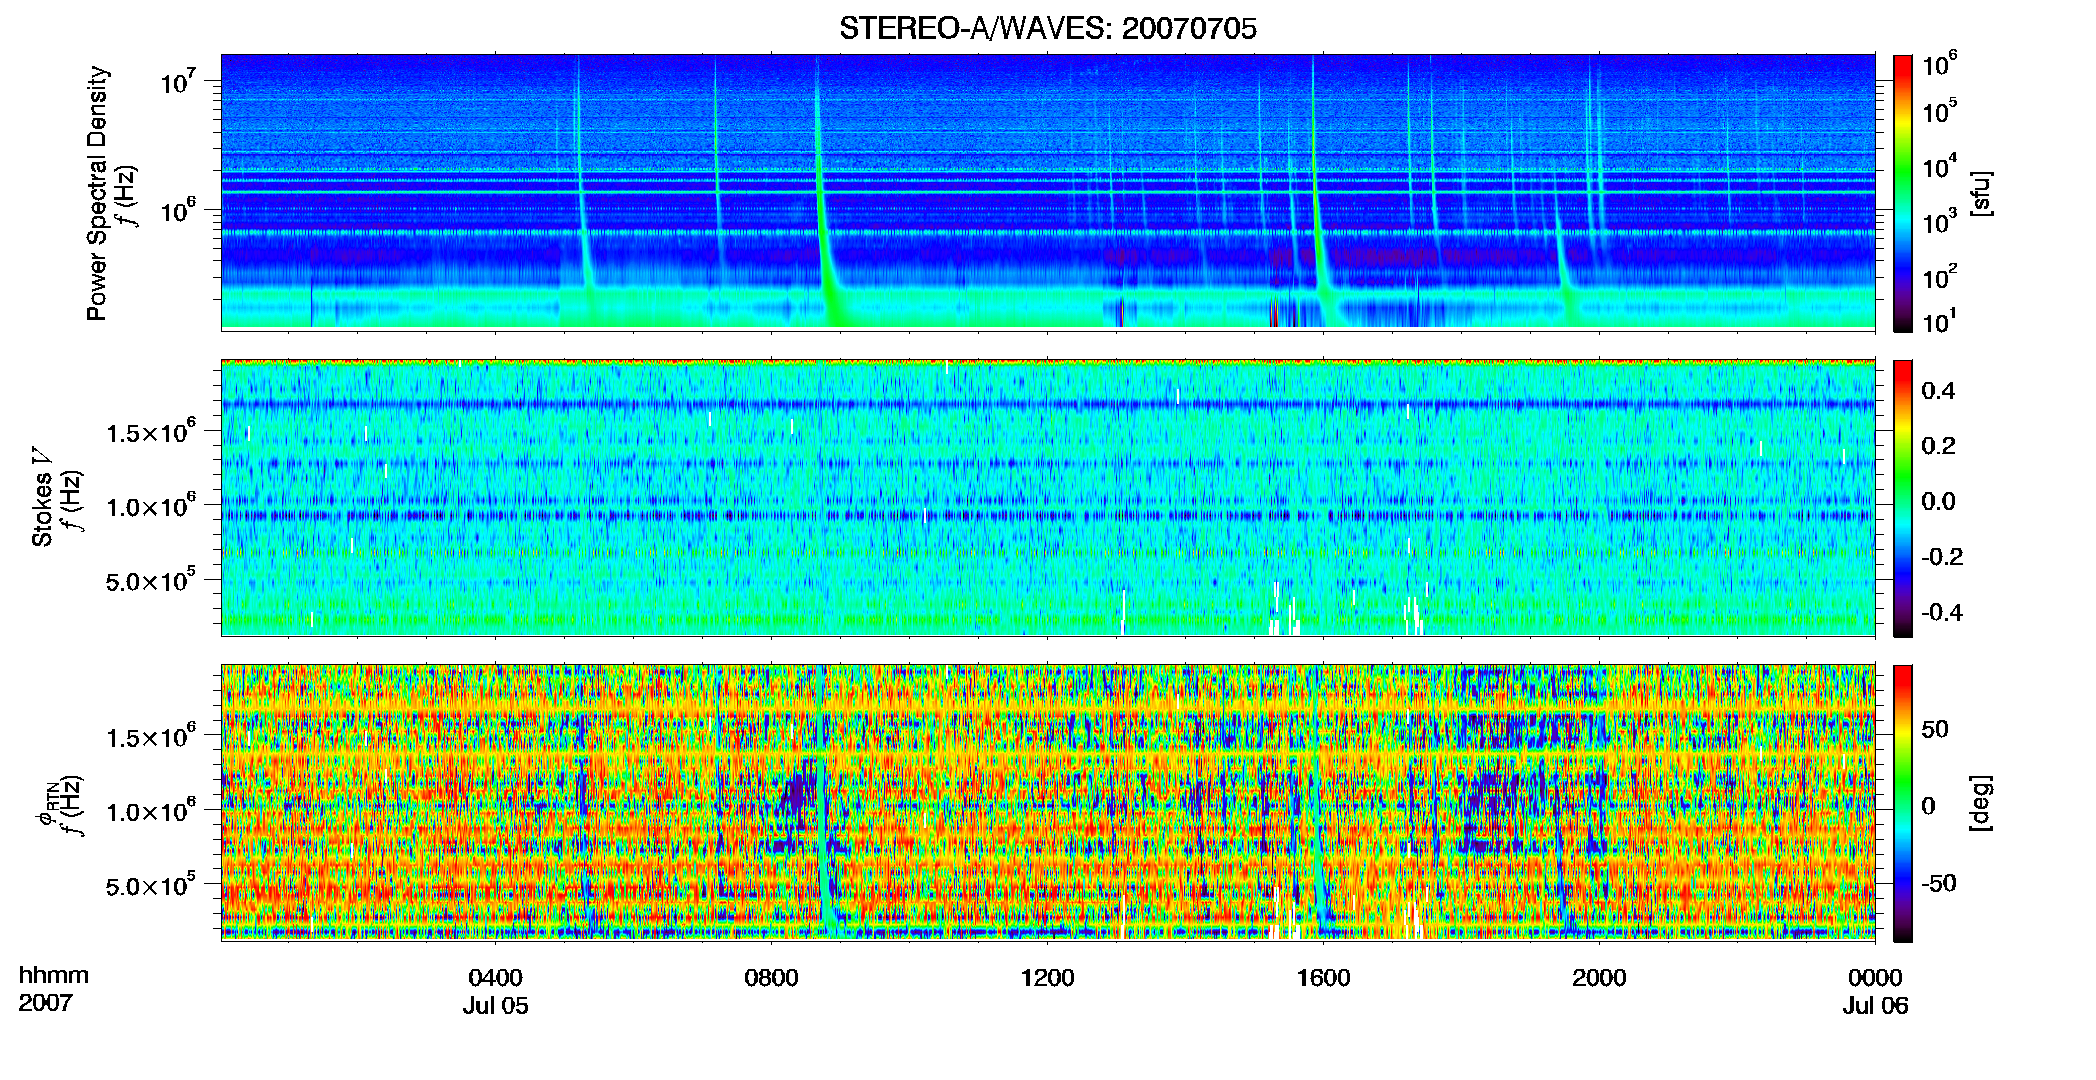This screenshot has height=1080, width=2096.
Task: Click the φRTN axis label of bottom panel
Action: point(46,806)
